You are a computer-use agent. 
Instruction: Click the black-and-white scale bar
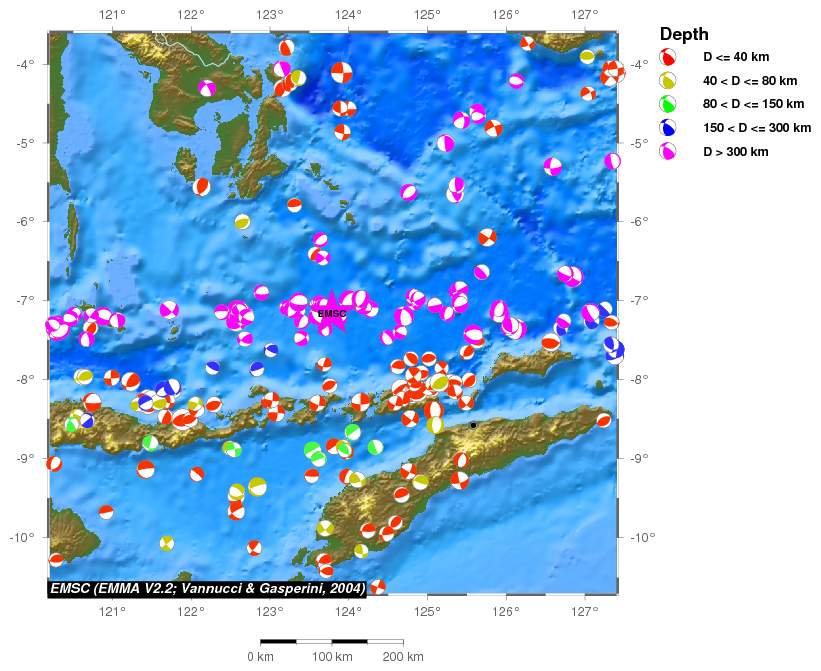click(332, 641)
